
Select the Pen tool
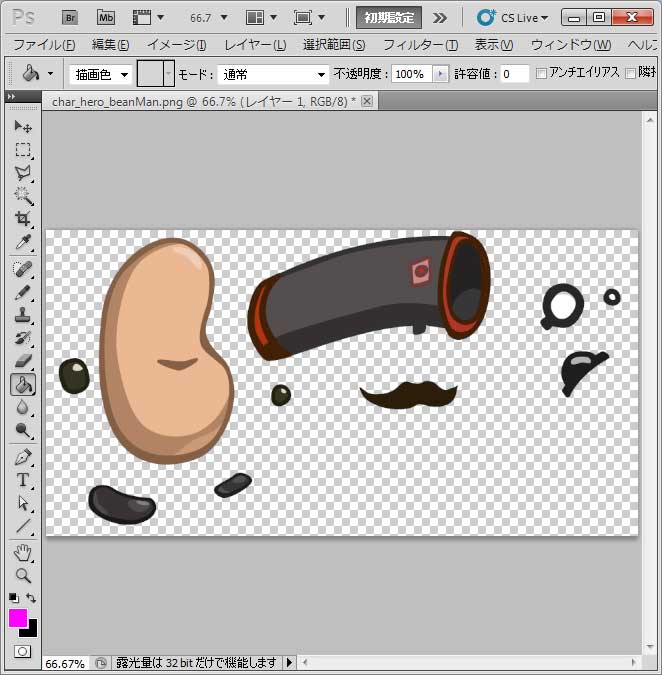(23, 457)
